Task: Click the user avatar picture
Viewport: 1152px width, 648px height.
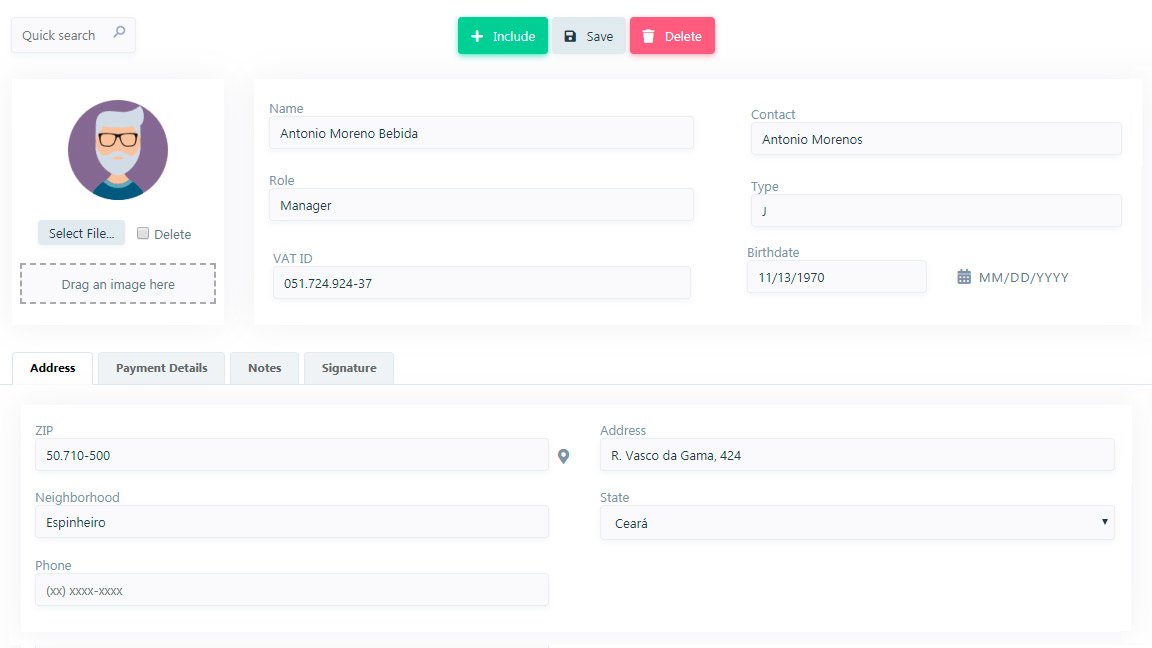Action: [118, 150]
